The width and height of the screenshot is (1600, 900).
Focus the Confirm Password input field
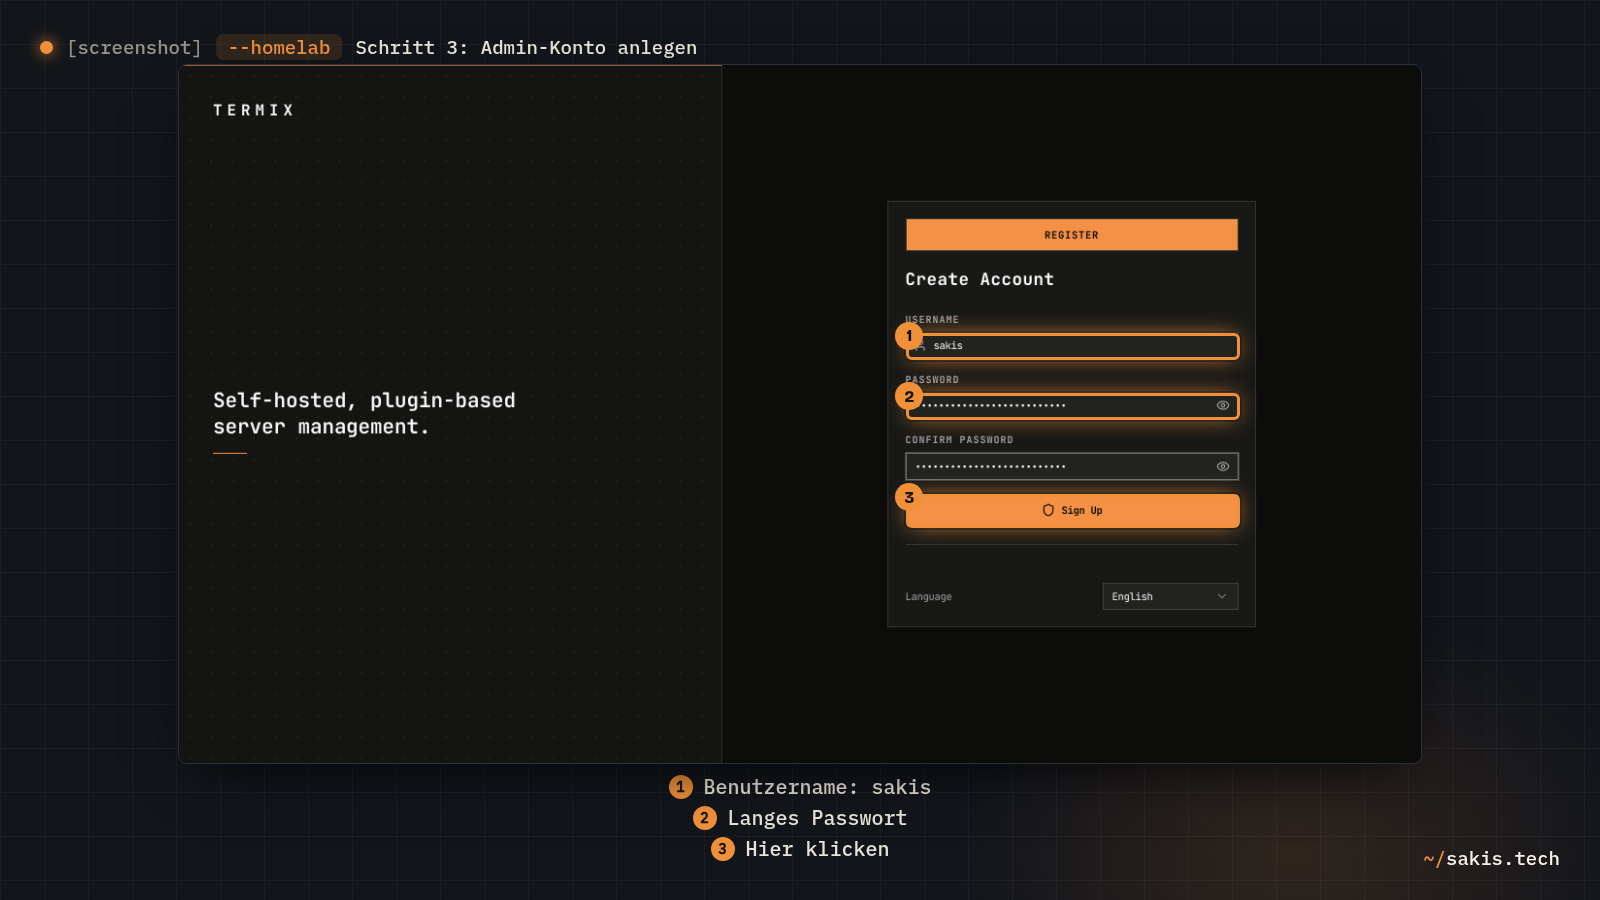click(x=1072, y=466)
